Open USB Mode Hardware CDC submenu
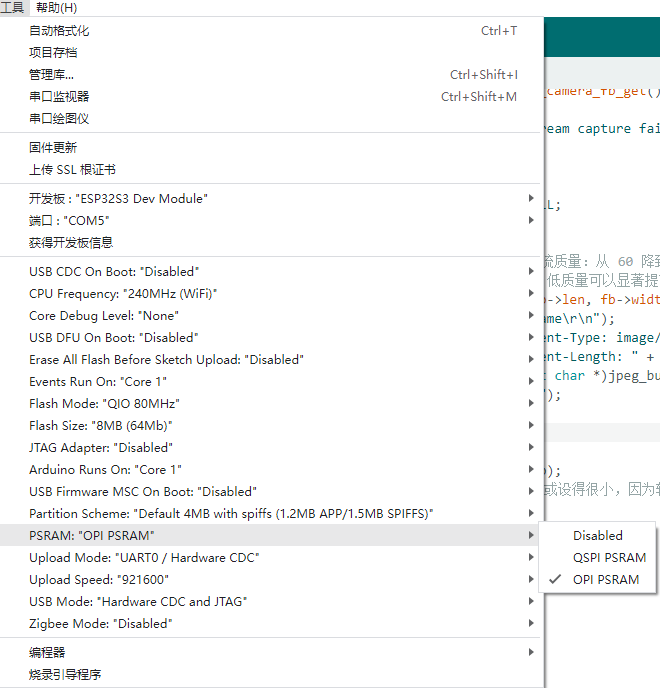Screen dimensions: 660x688 point(272,601)
